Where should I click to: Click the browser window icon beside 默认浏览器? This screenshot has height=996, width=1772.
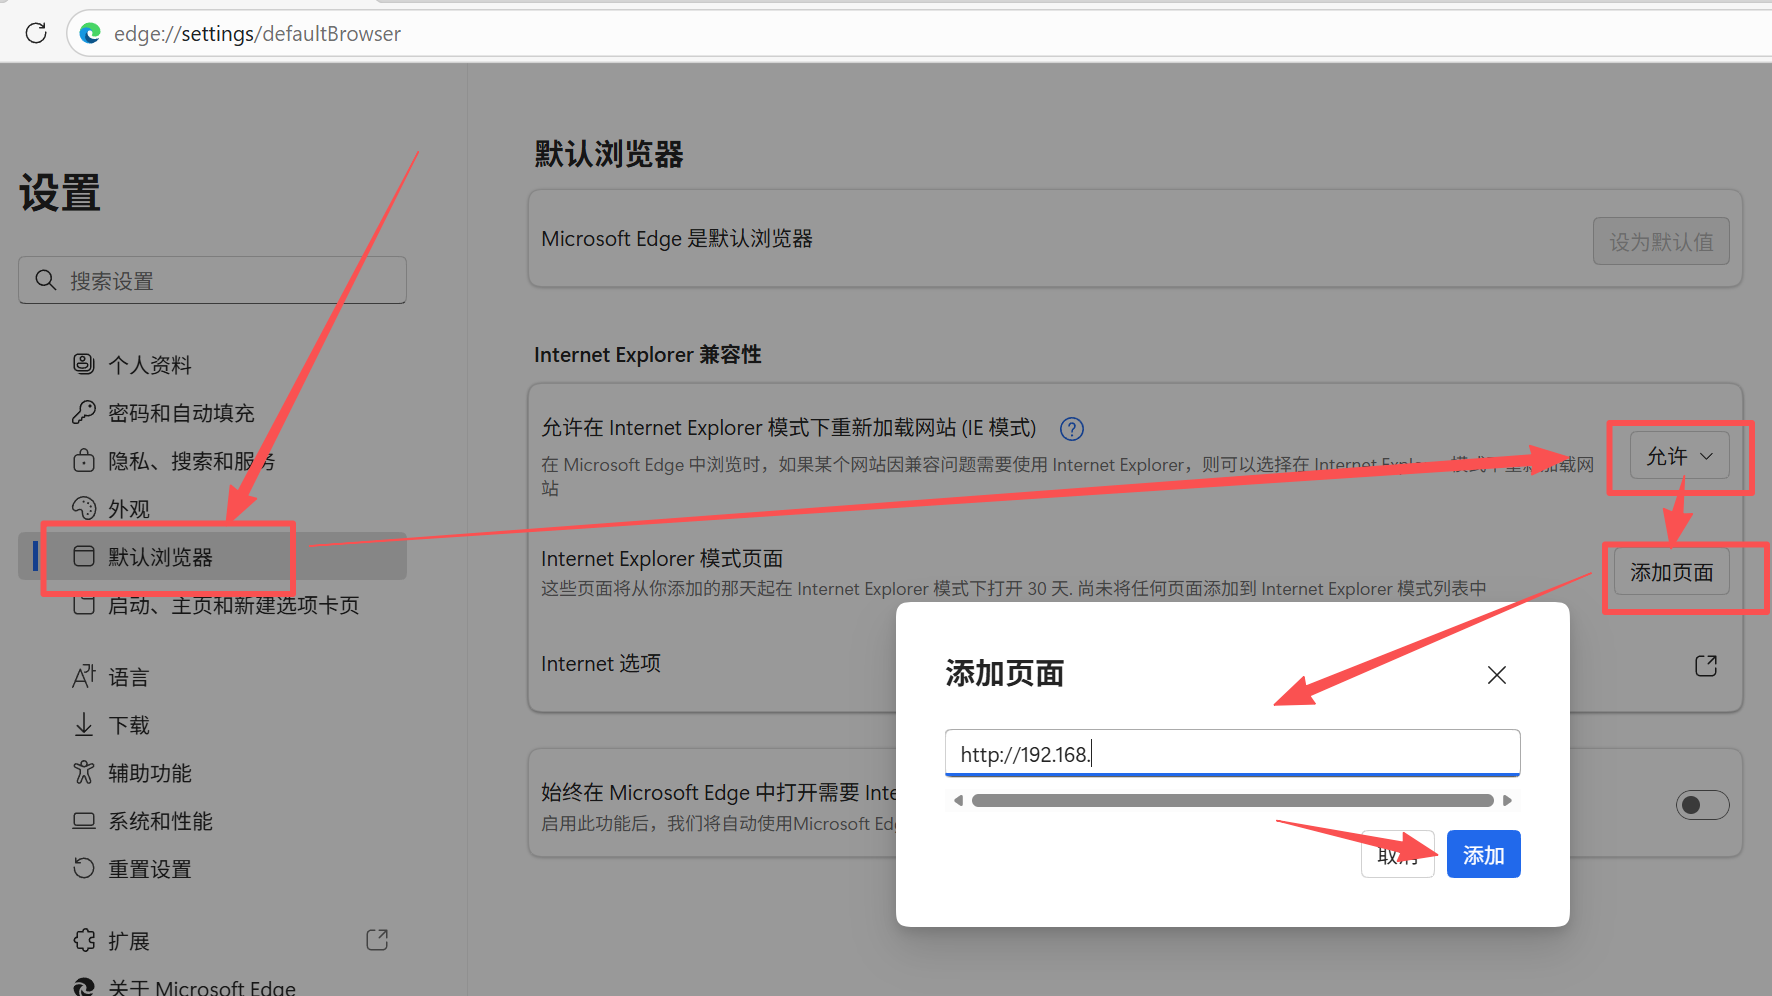pos(84,556)
